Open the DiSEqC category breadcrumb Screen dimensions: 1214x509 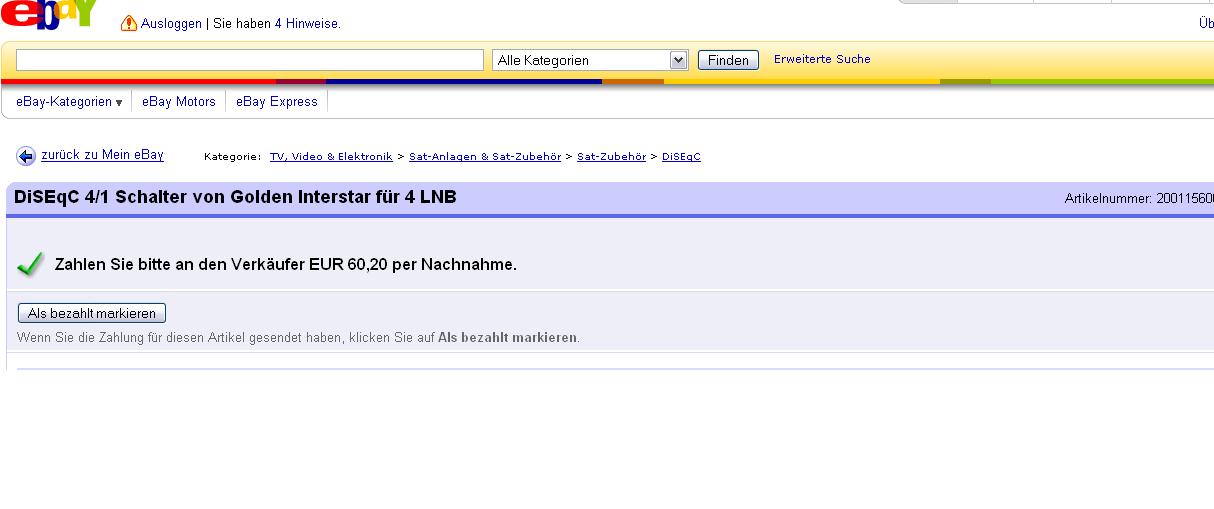681,157
